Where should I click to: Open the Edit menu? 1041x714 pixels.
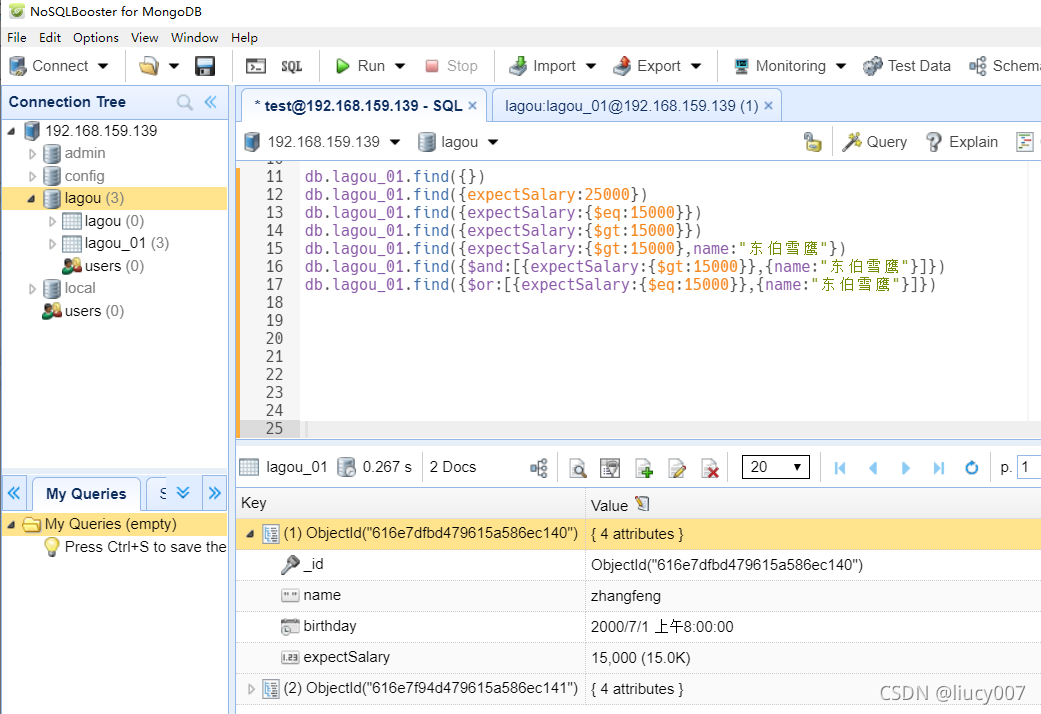click(50, 37)
